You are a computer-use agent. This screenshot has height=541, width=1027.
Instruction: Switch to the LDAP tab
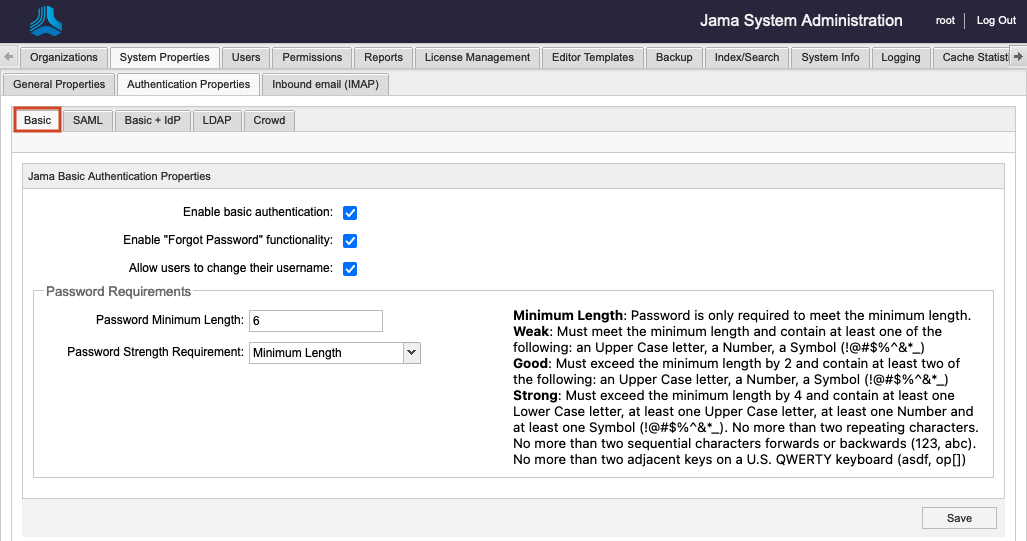click(217, 121)
